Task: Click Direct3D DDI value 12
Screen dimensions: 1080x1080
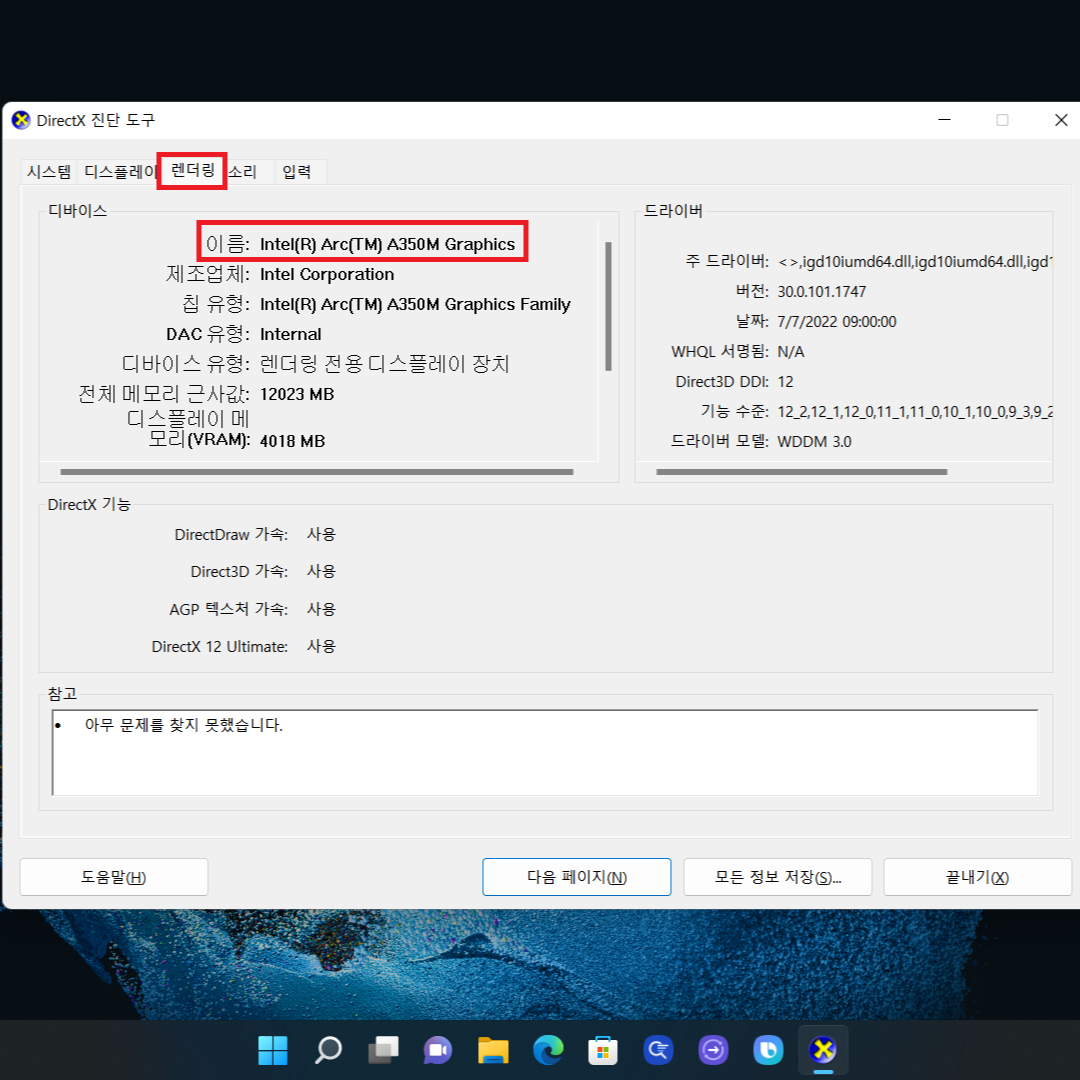Action: click(x=785, y=382)
